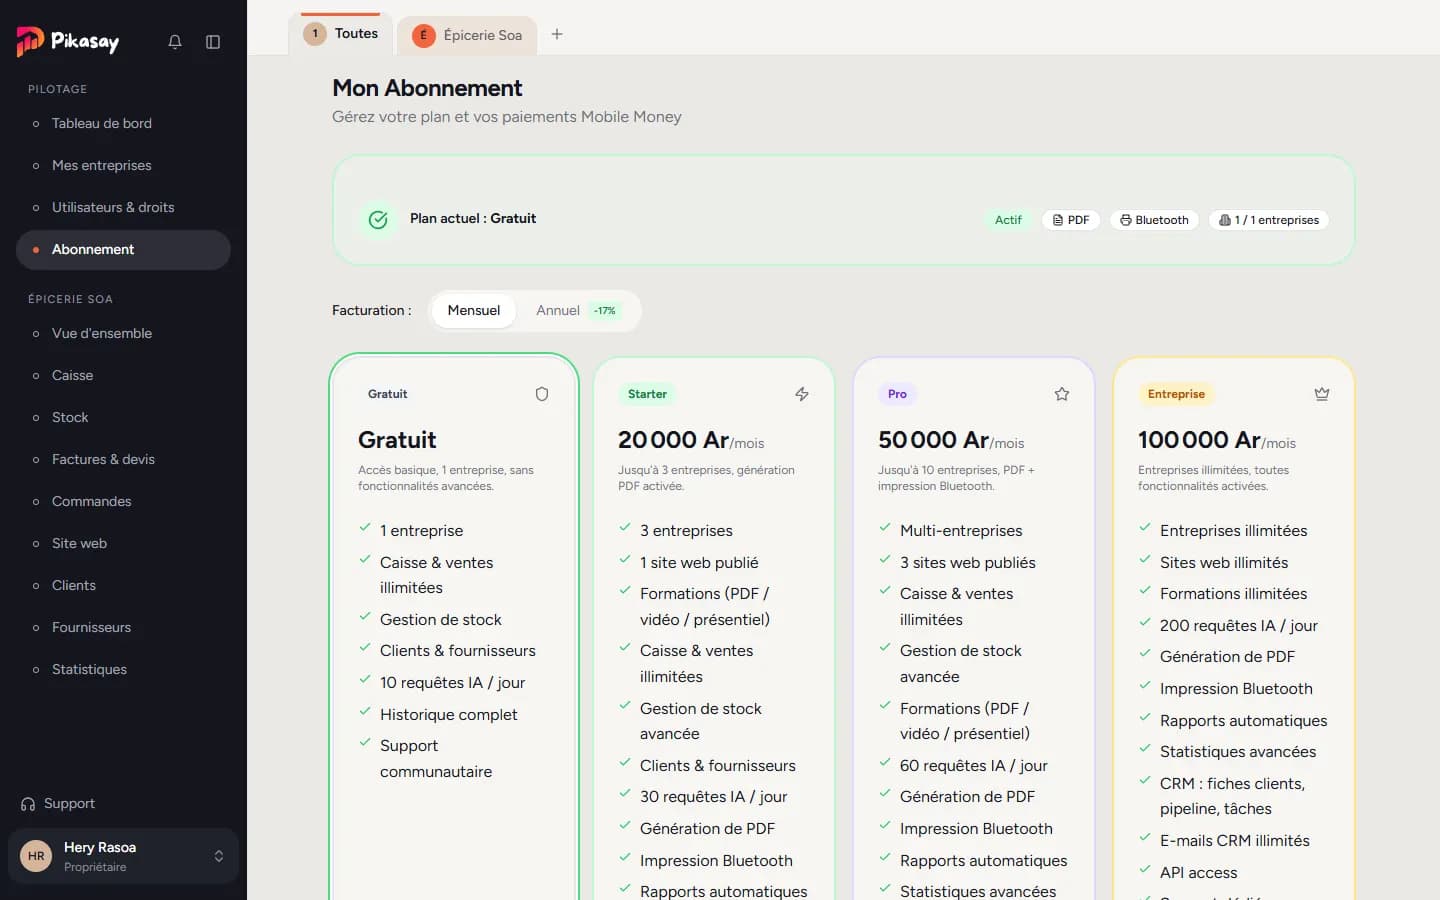Click the headset Support icon
Screen dimensions: 1440x900
(x=28, y=804)
